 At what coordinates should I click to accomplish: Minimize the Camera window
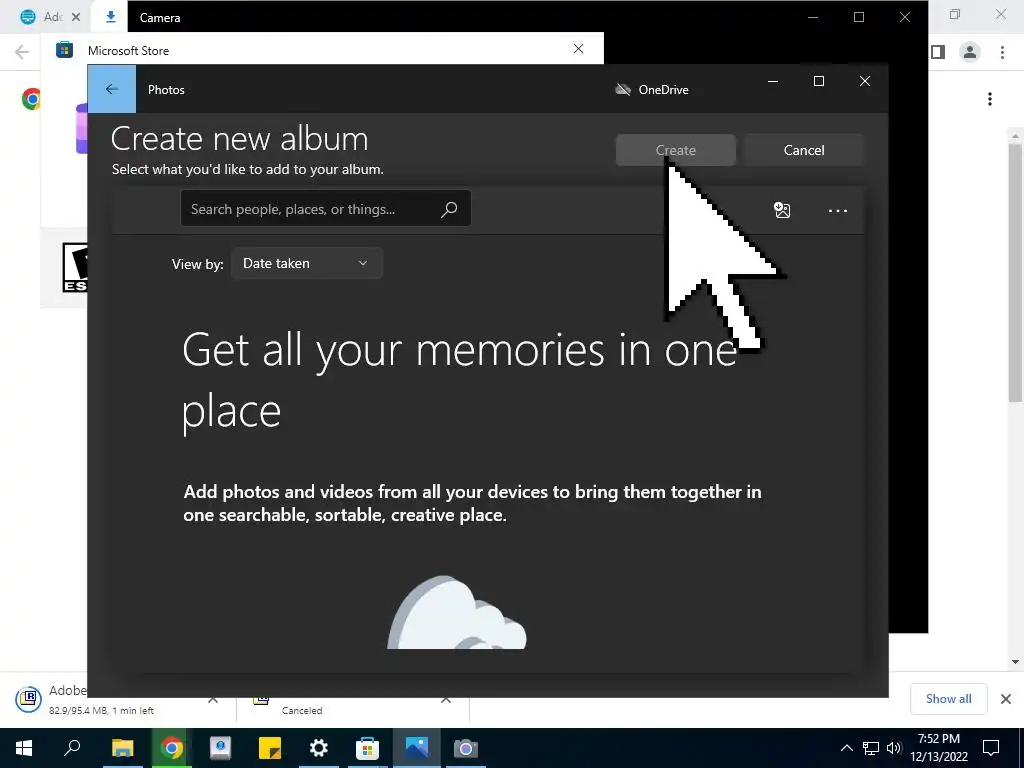point(813,18)
